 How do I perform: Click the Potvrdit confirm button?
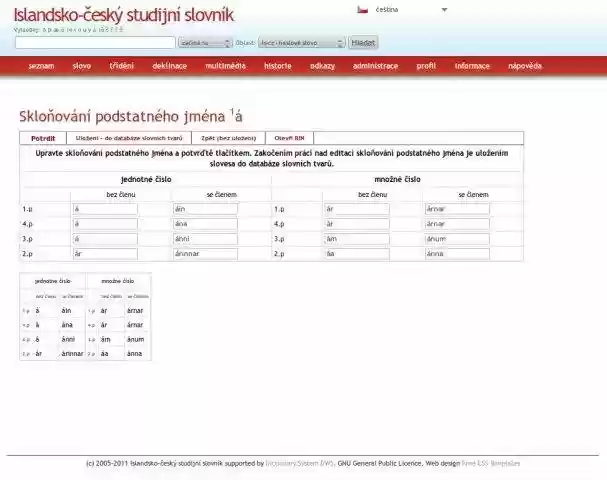point(43,138)
